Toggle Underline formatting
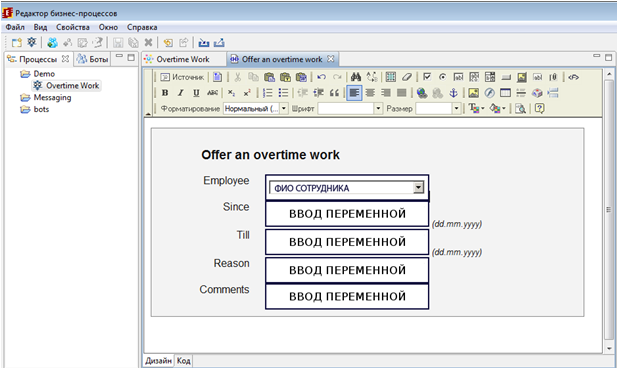Screen dimensions: 617x370 click(196, 93)
